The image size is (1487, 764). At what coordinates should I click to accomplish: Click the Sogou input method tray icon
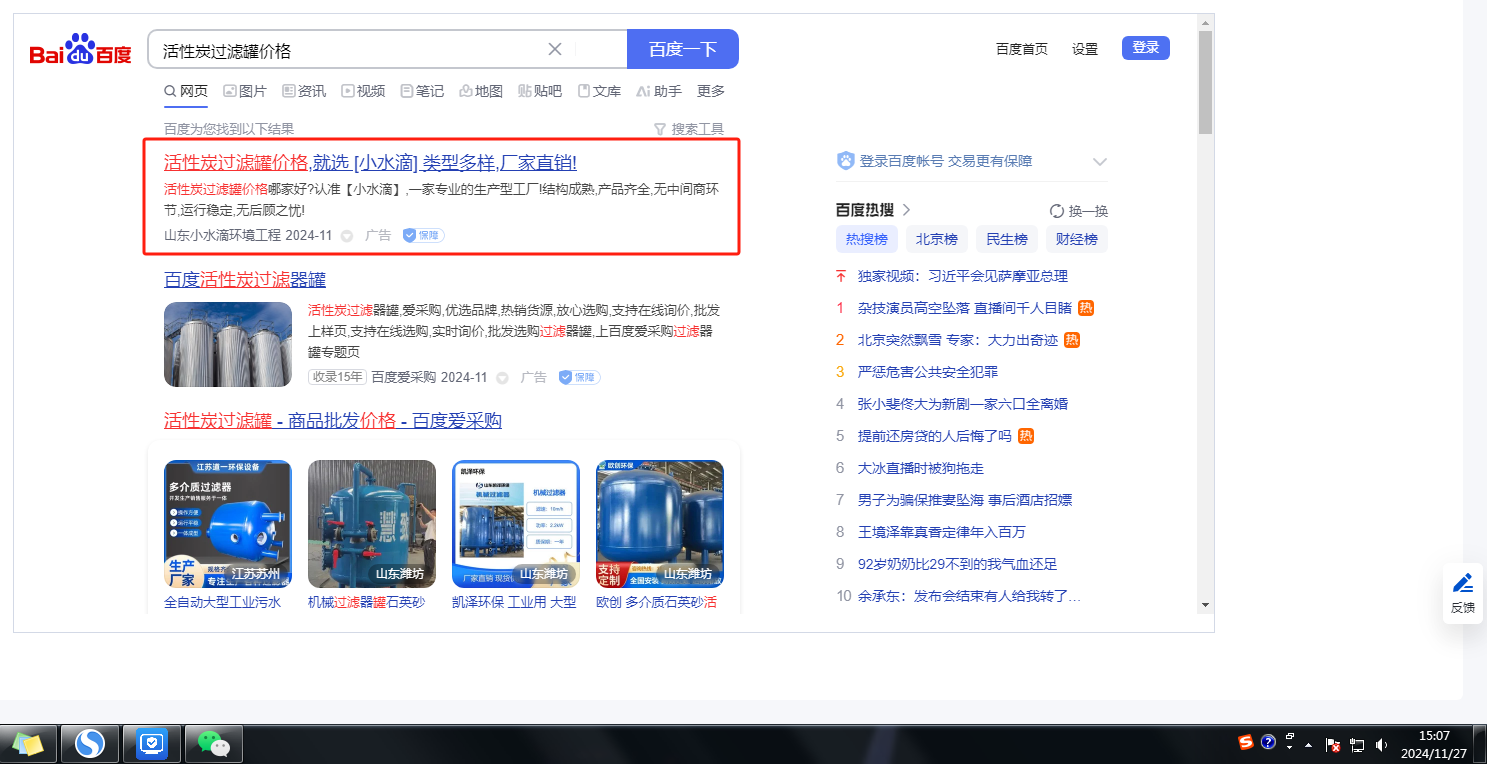(1246, 742)
